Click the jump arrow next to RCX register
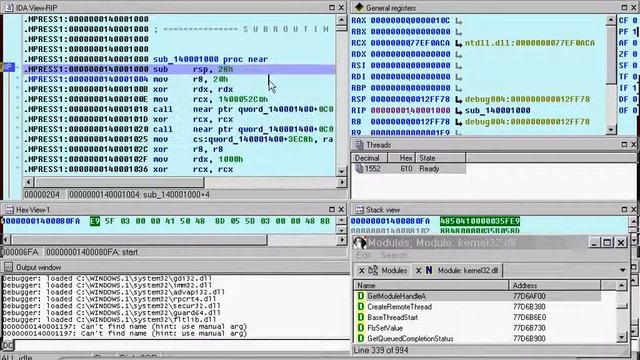Screen dimensions: 640x360 pyautogui.click(x=459, y=43)
